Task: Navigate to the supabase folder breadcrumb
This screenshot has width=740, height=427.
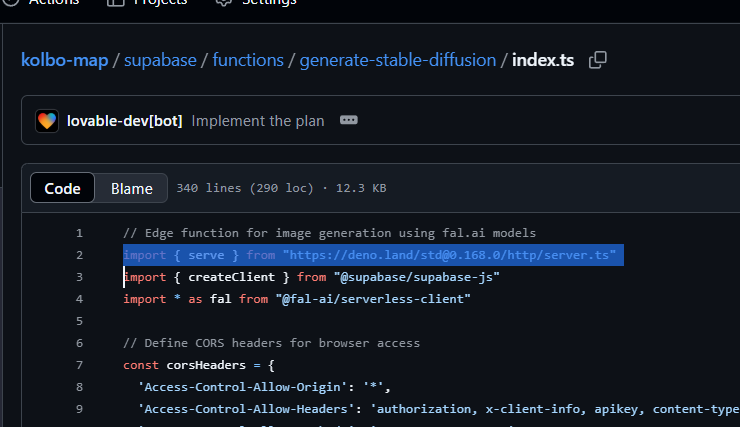Action: [x=162, y=60]
